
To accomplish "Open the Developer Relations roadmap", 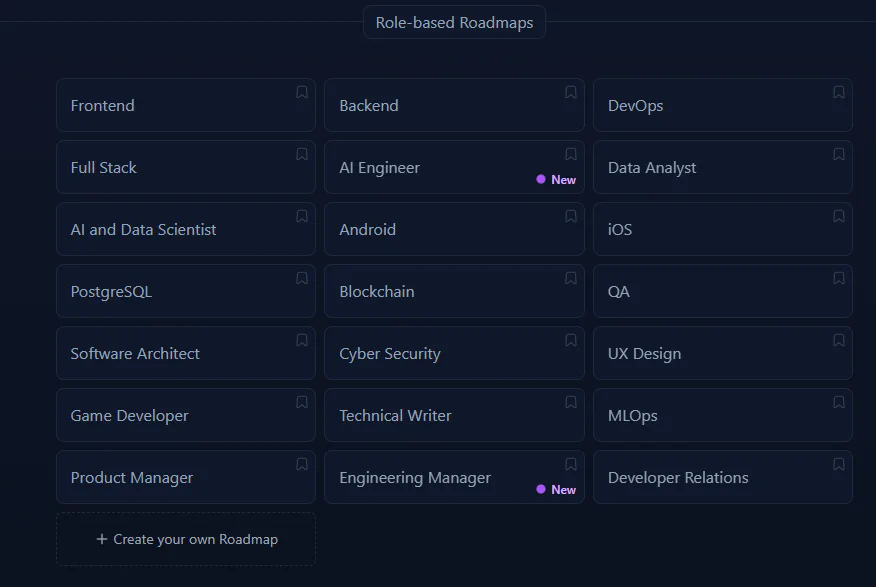I will [x=678, y=478].
